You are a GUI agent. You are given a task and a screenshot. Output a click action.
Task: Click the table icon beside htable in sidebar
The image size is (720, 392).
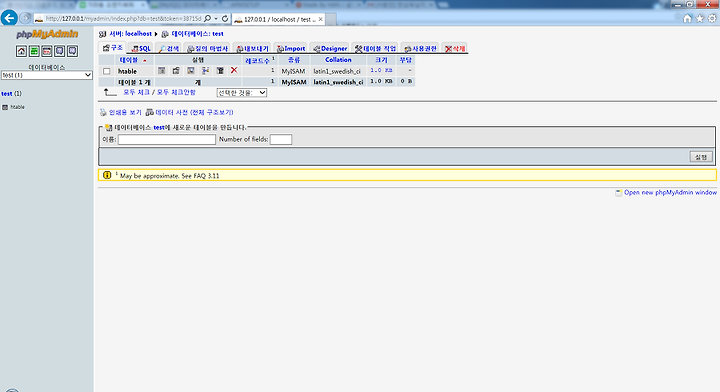5,107
